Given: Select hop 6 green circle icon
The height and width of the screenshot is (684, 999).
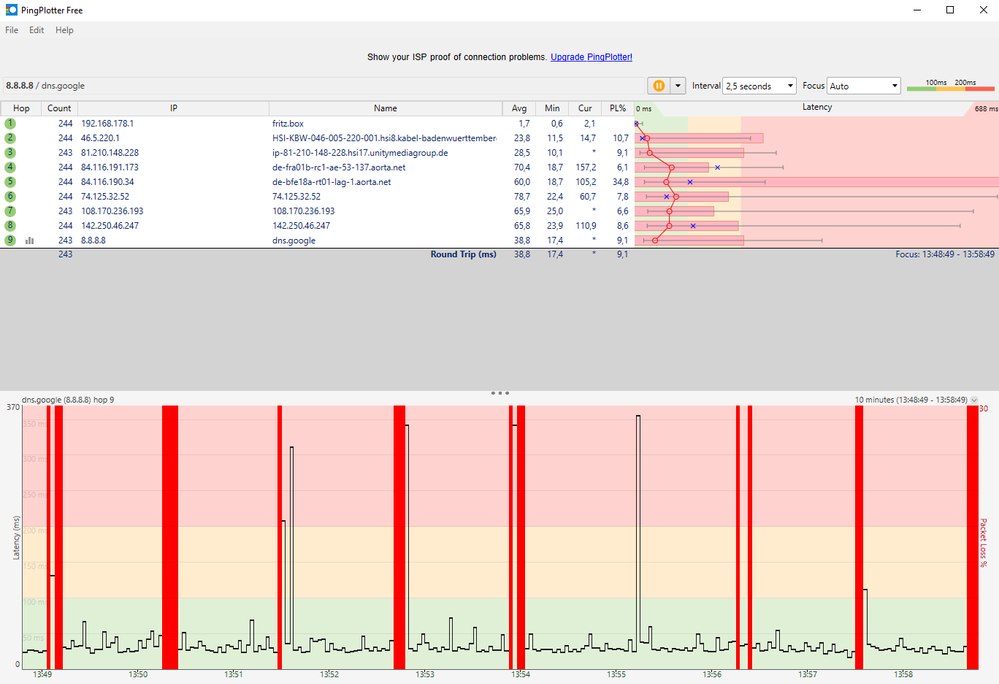Looking at the screenshot, I should (10, 197).
